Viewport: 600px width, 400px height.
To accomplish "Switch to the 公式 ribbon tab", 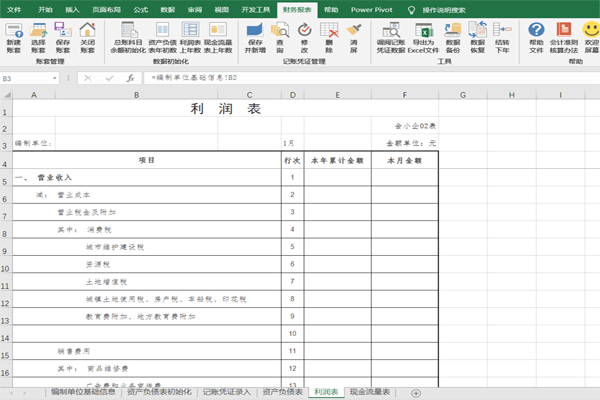I will (140, 10).
